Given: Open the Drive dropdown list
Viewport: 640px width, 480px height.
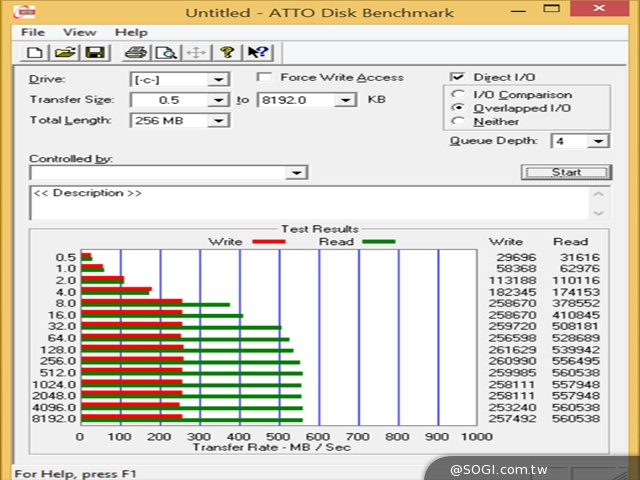Looking at the screenshot, I should click(x=218, y=79).
